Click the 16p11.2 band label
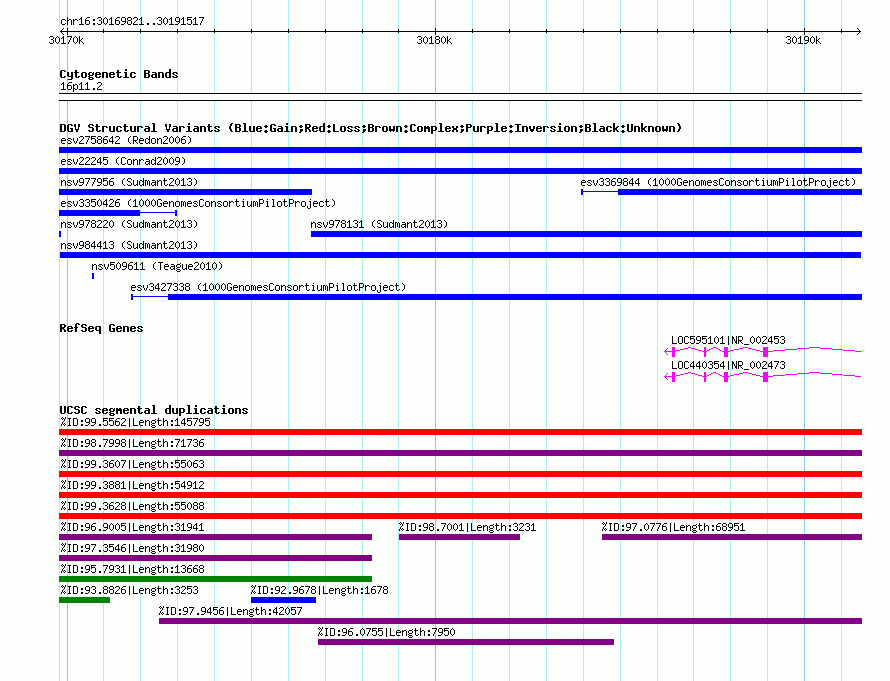Screen dimensions: 890x681 pos(81,86)
